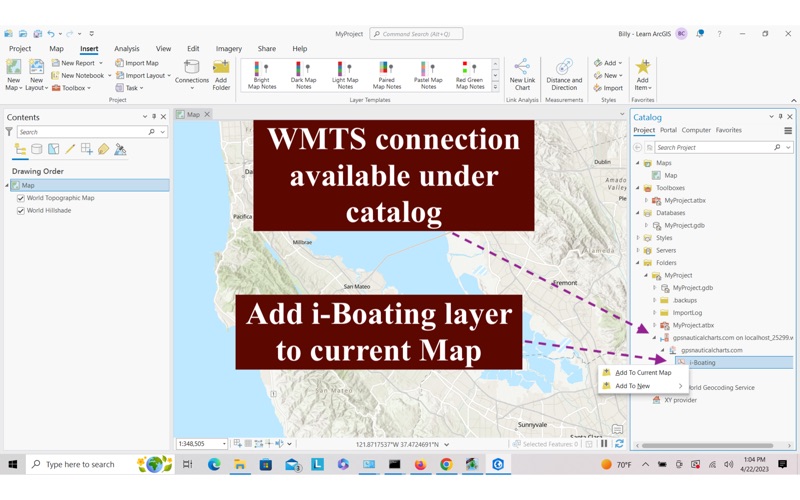The width and height of the screenshot is (800, 500).
Task: Open Distance and Direction tool
Action: click(x=564, y=74)
